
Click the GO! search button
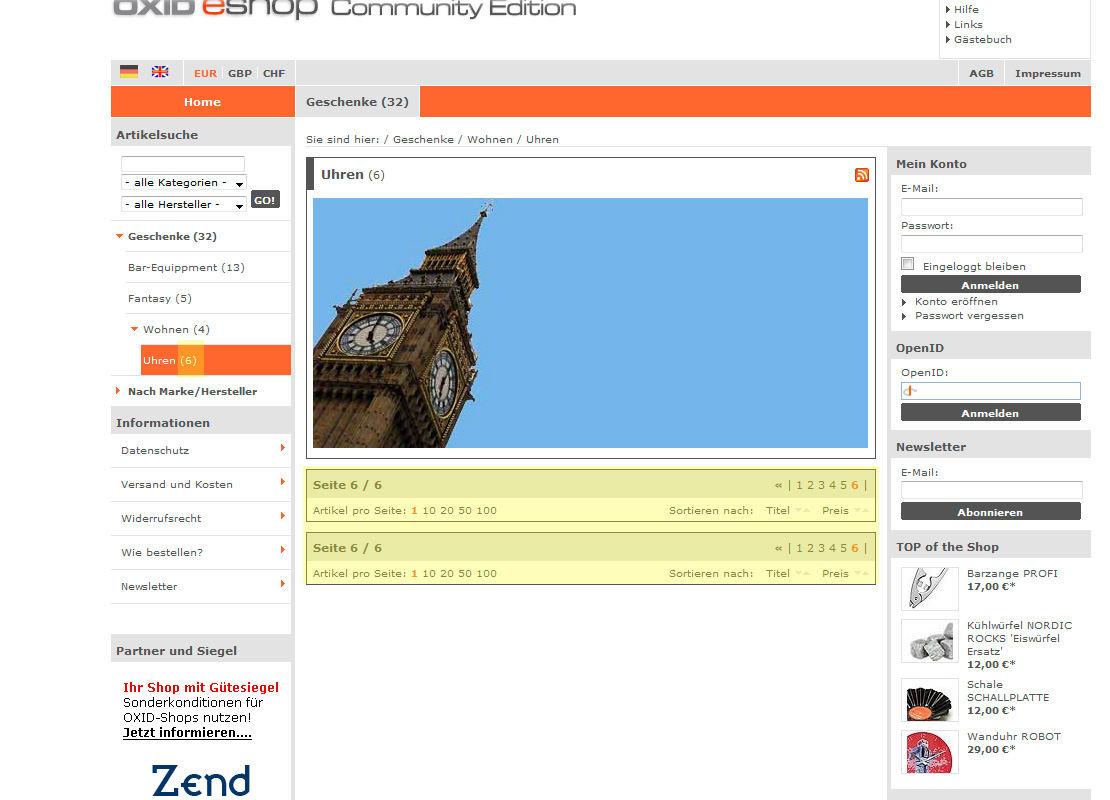click(265, 200)
